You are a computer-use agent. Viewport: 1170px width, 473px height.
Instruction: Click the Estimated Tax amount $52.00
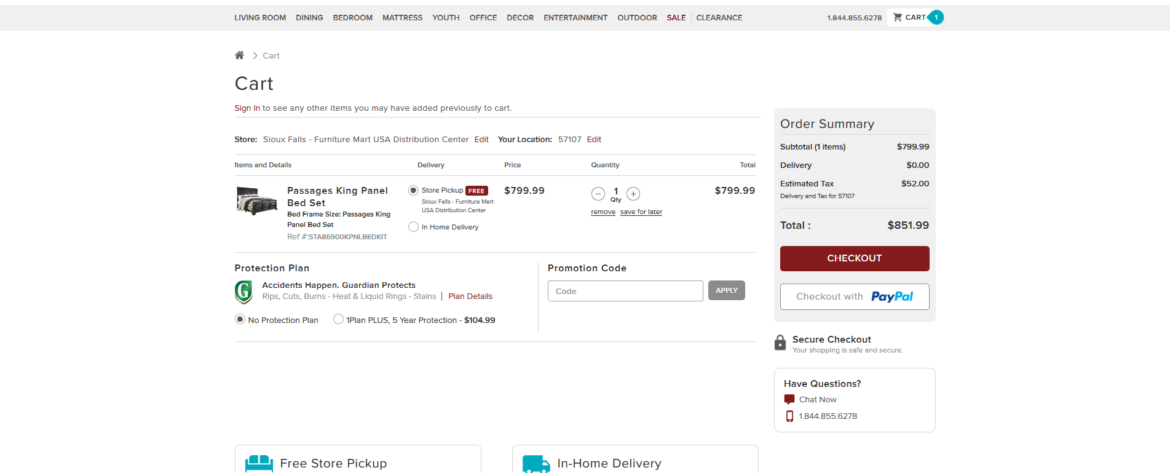(x=915, y=184)
